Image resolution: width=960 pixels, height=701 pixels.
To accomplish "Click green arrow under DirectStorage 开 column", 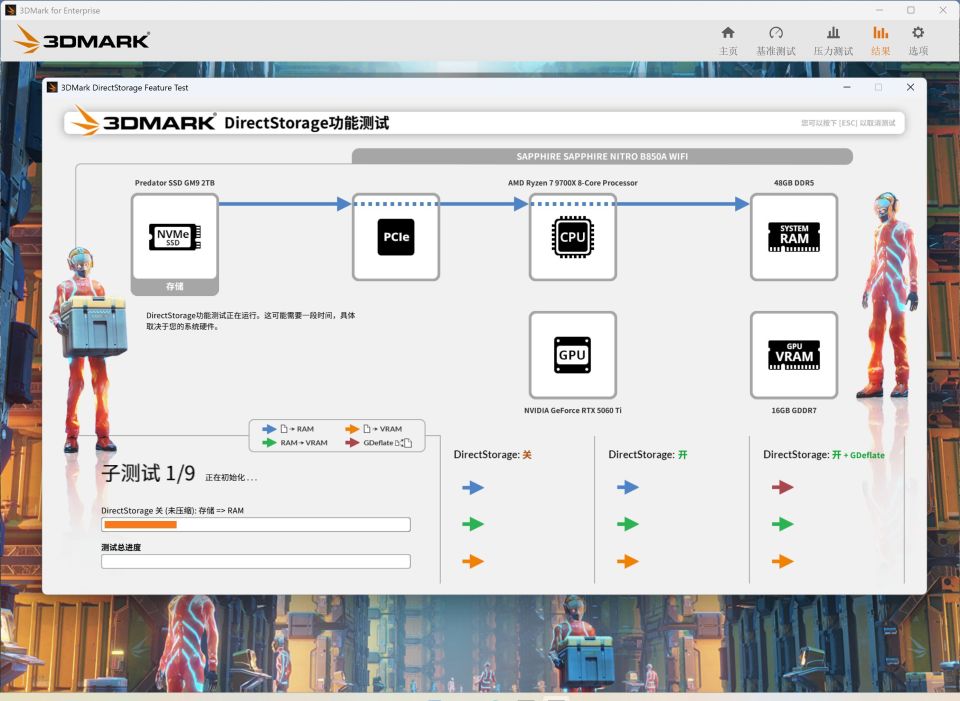I will [x=628, y=524].
